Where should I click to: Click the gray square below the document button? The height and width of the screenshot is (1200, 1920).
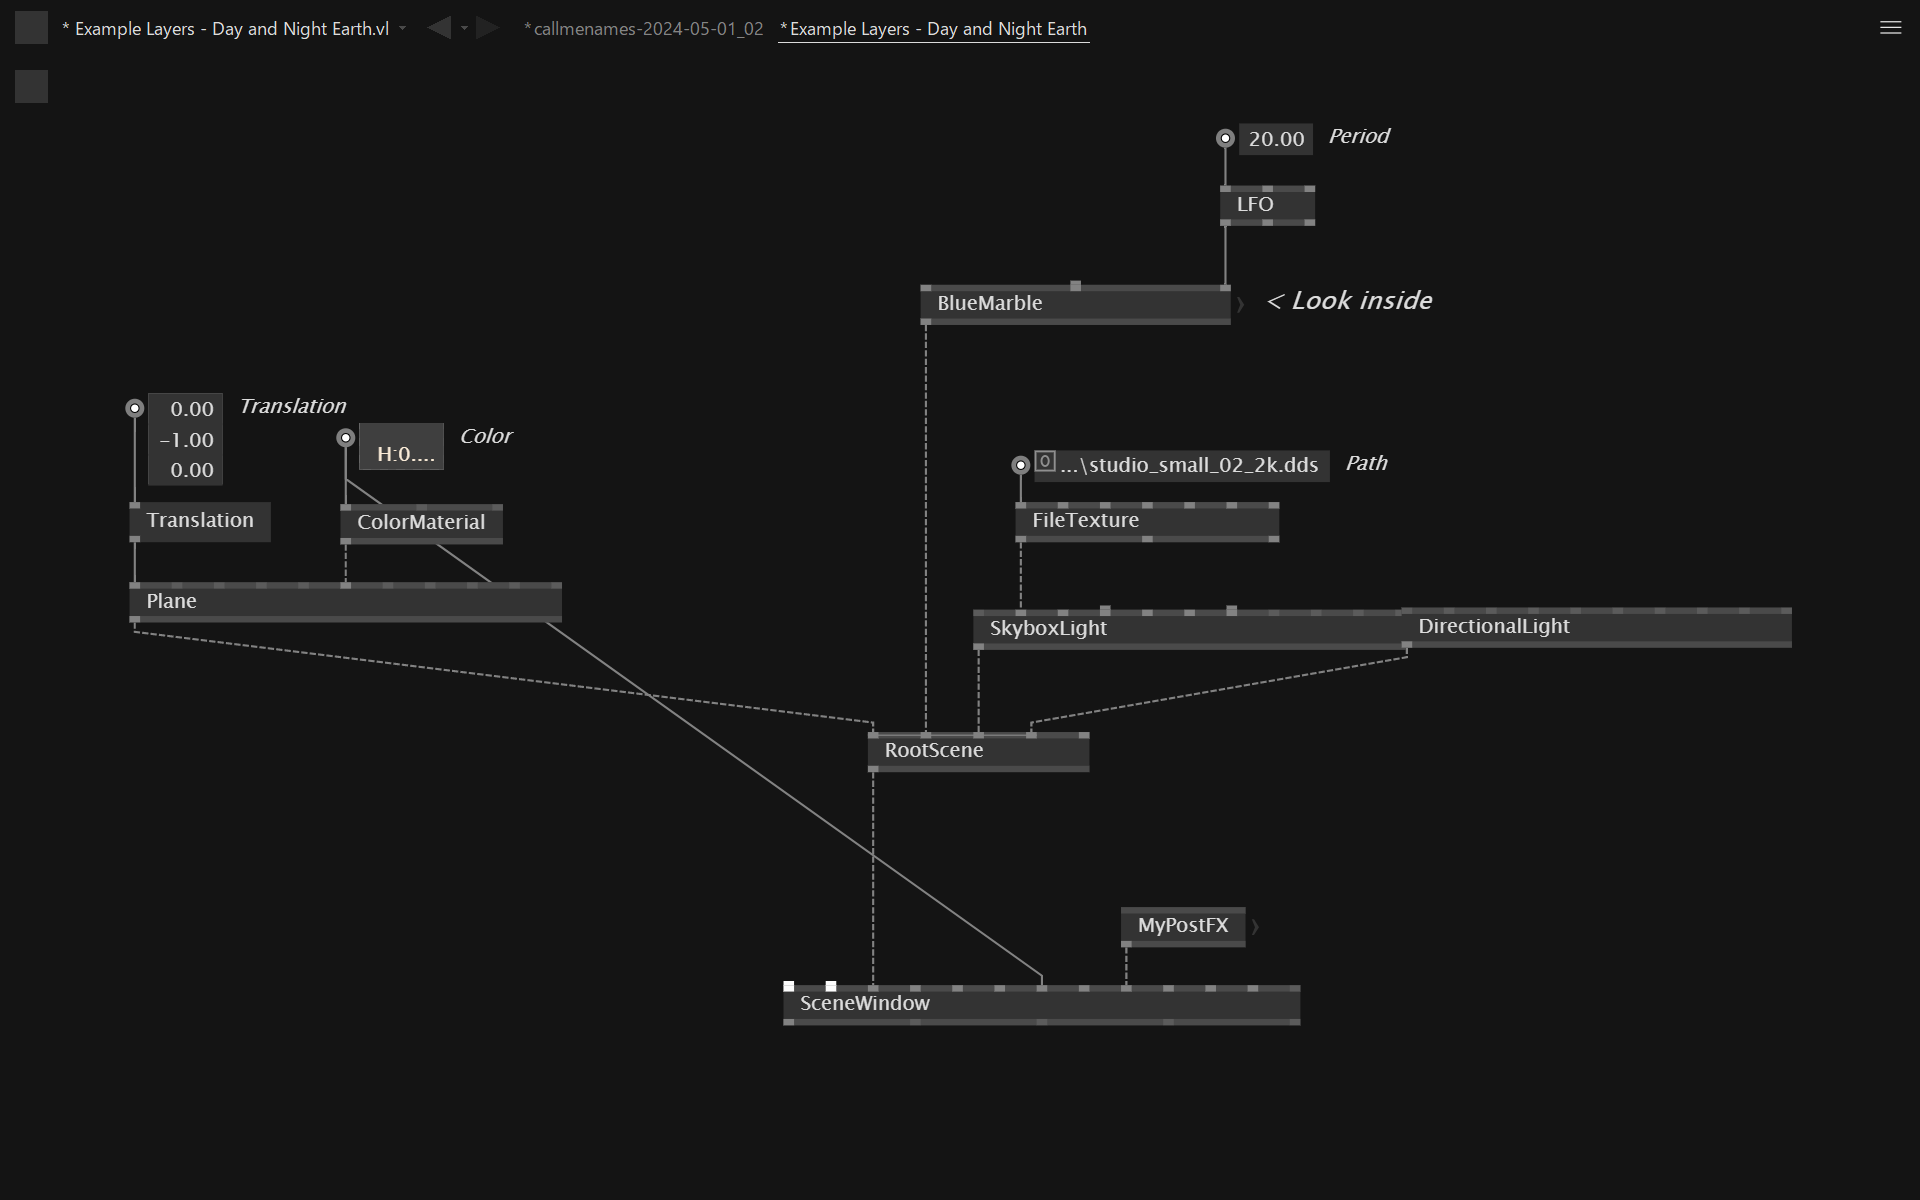(x=31, y=87)
